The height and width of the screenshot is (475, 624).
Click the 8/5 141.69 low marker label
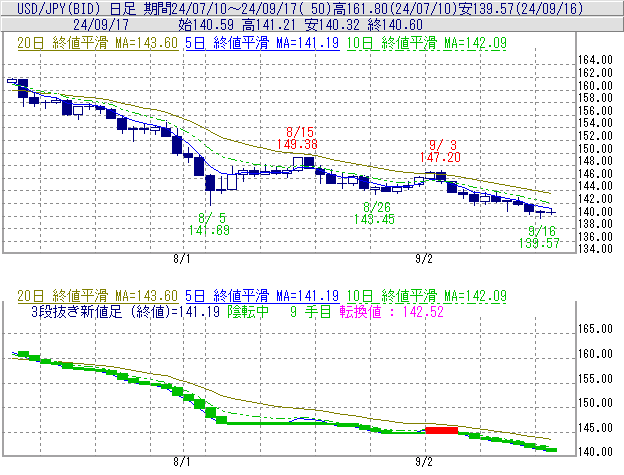click(x=209, y=224)
